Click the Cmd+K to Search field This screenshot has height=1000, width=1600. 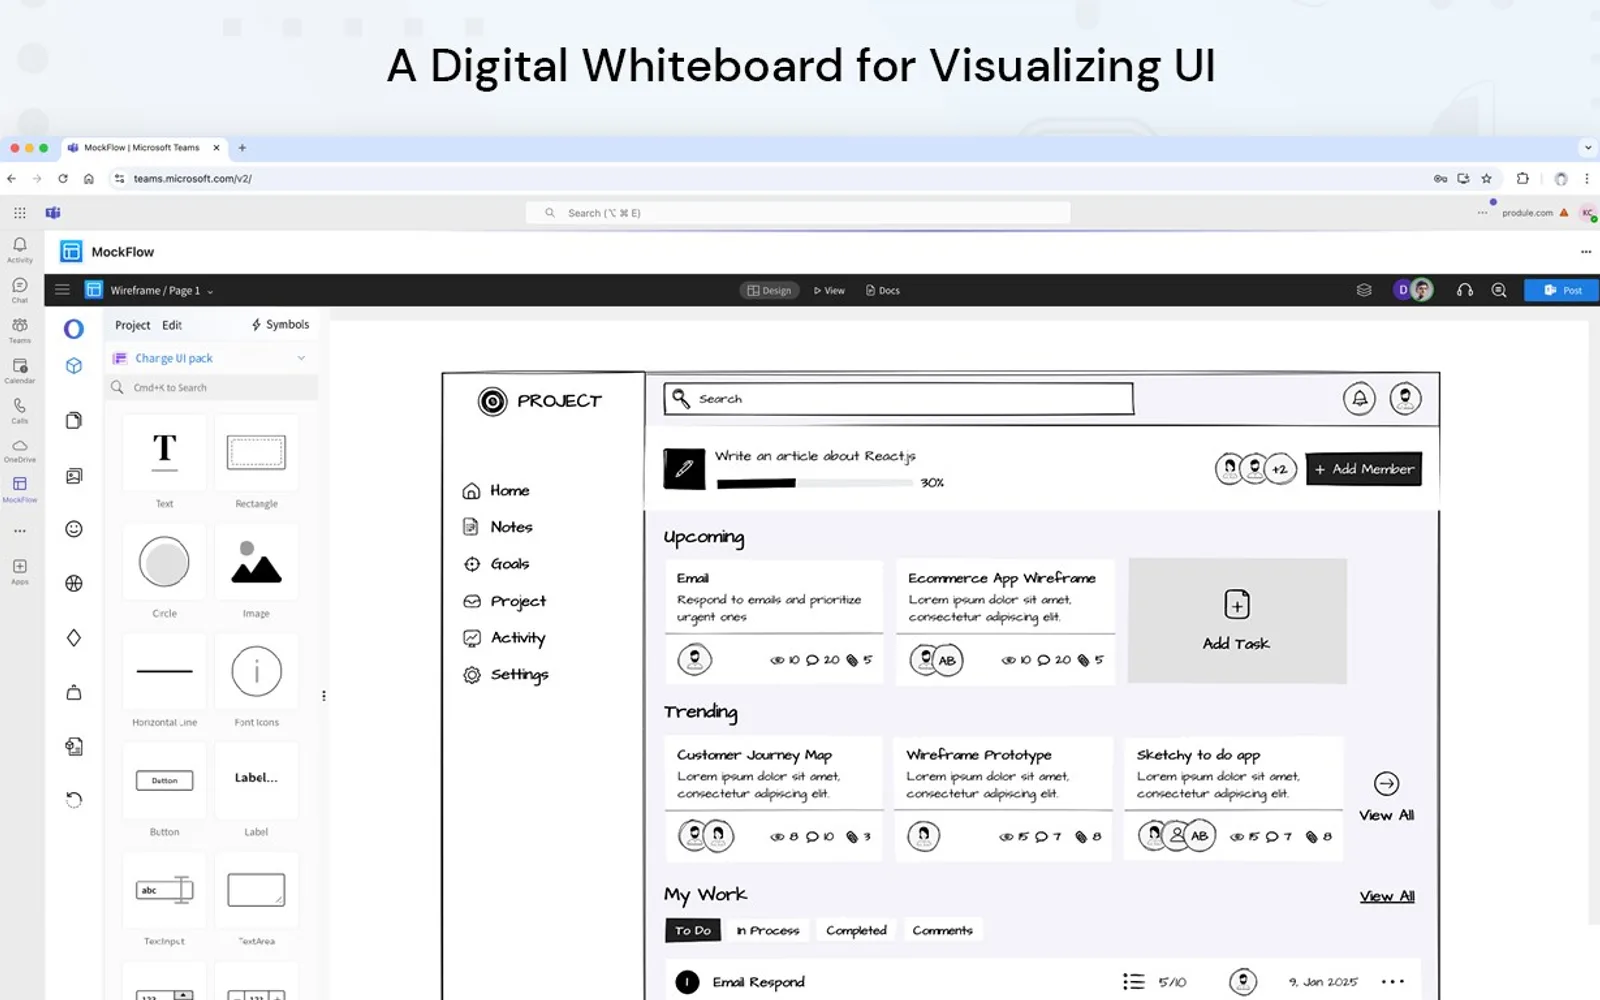click(x=211, y=387)
